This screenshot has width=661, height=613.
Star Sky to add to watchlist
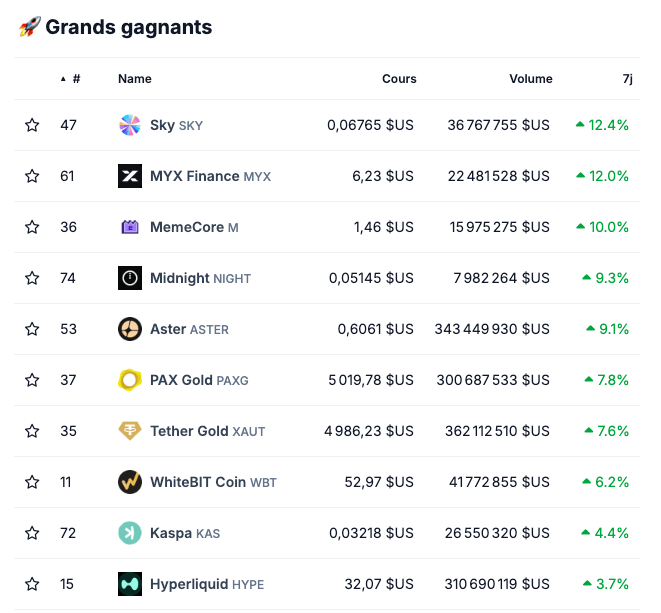32,125
